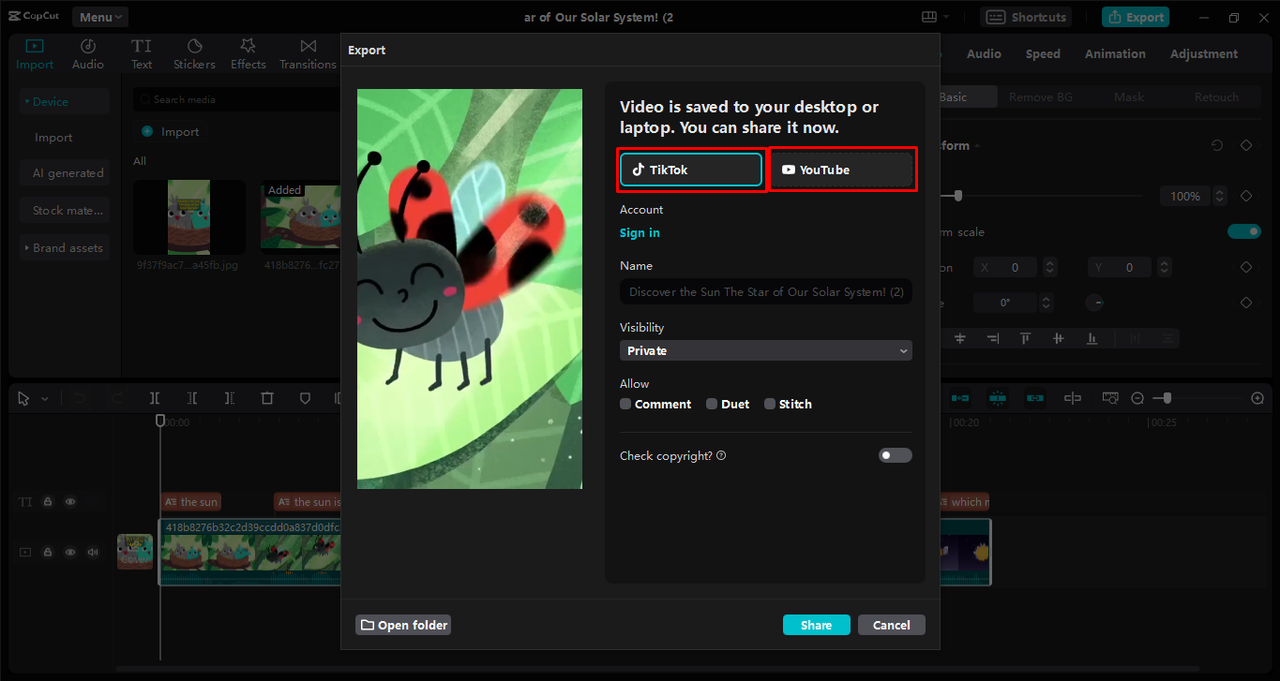
Task: Click the timeline zoom in icon
Action: (x=1258, y=398)
